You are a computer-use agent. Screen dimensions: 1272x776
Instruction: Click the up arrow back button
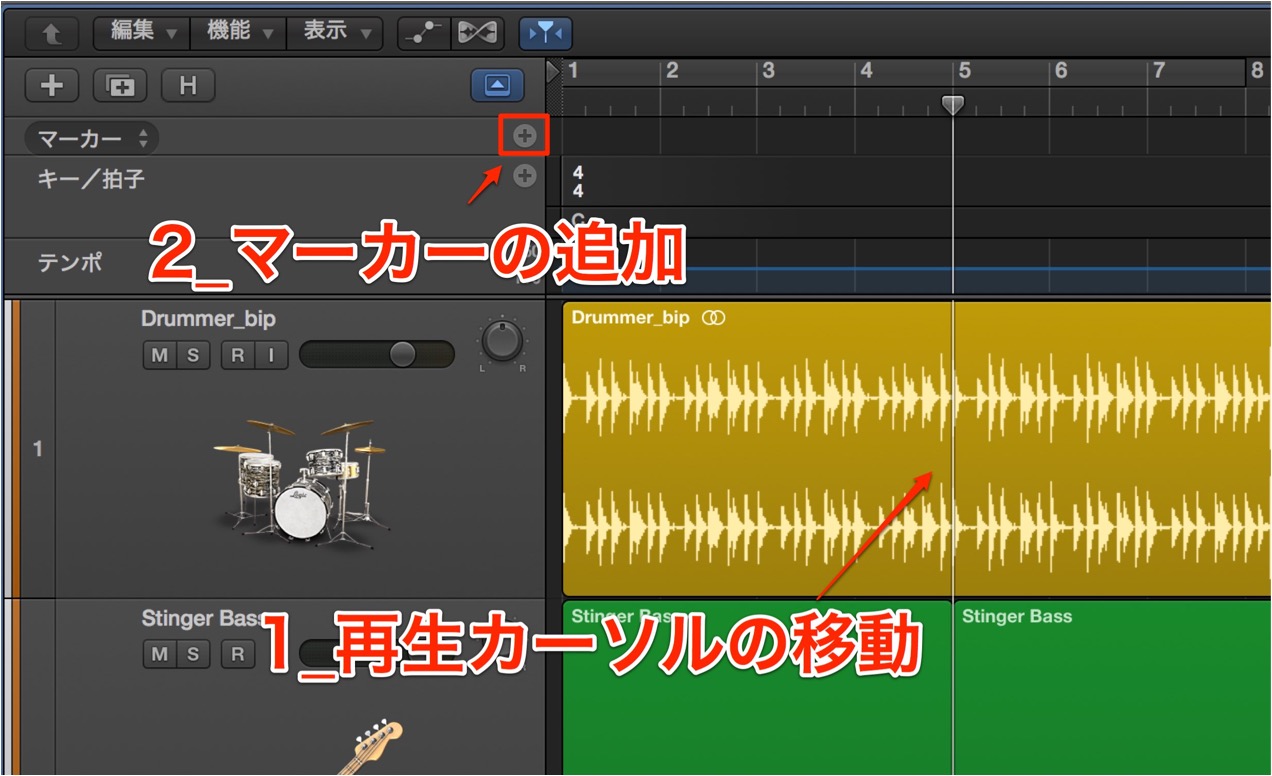coord(51,34)
